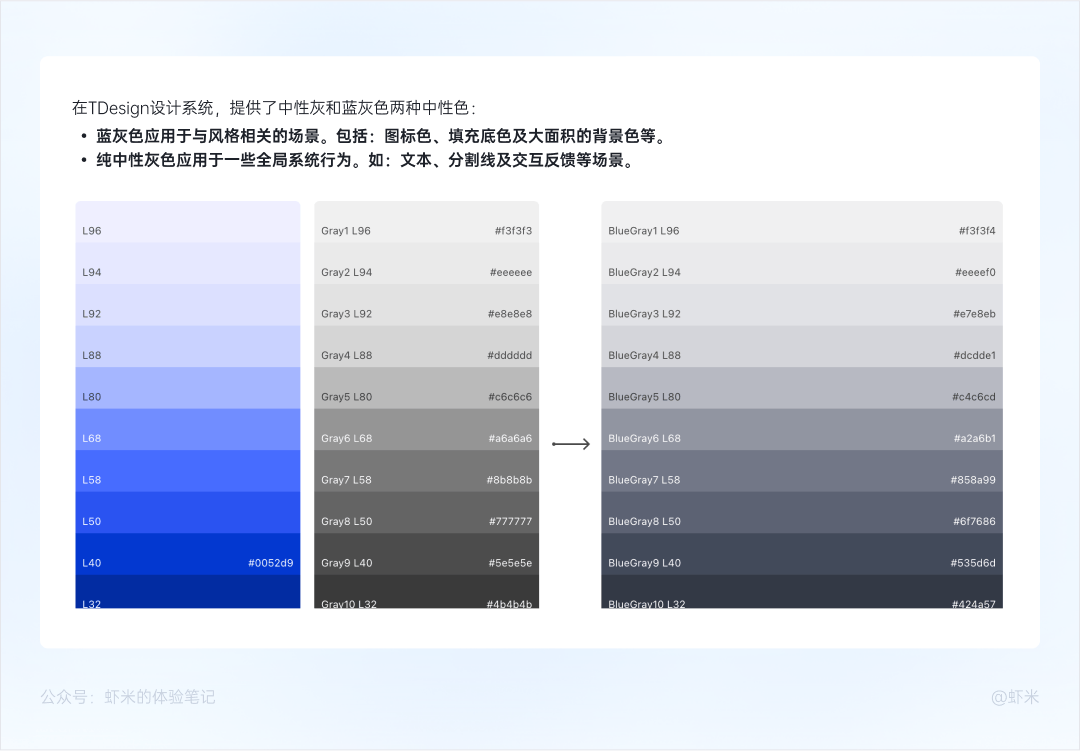
Task: Pick the Gray5 L80 swatch
Action: tap(426, 388)
